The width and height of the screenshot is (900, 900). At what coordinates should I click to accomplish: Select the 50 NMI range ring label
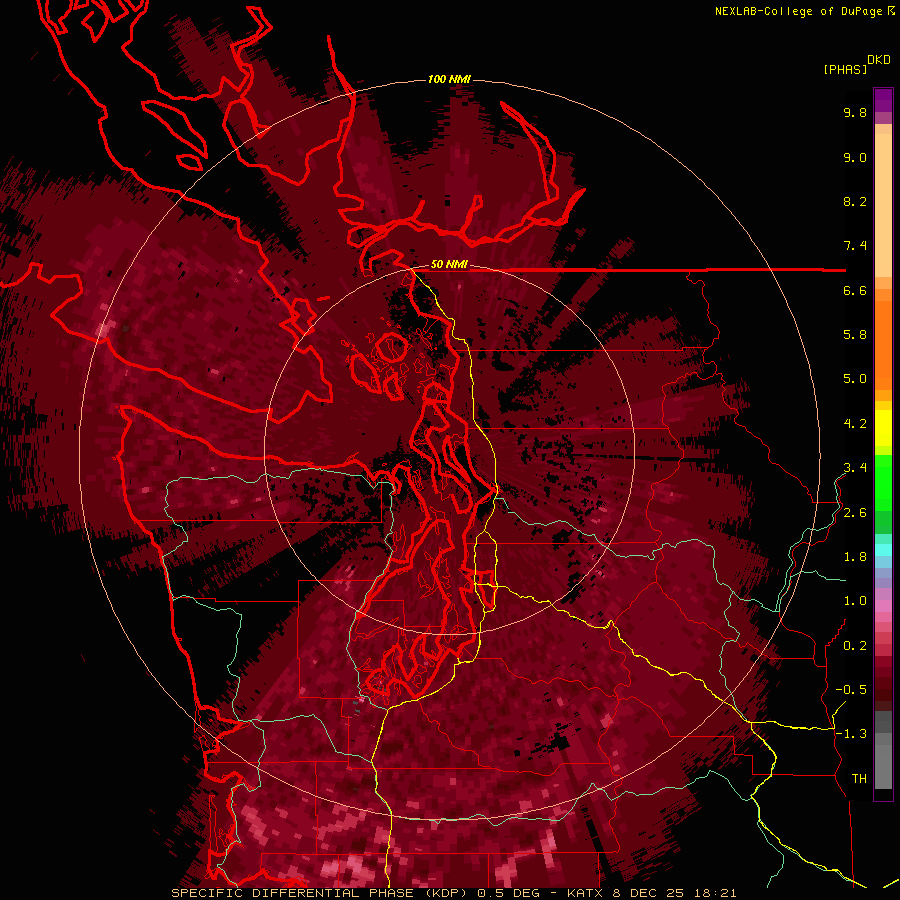[449, 265]
